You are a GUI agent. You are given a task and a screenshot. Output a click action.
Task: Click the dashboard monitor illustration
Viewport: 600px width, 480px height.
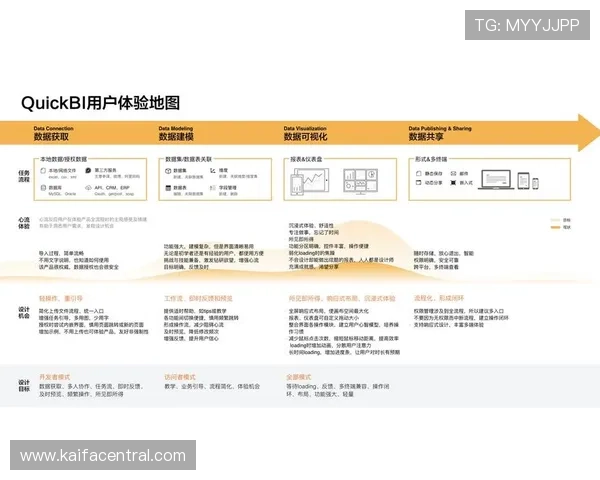tap(360, 181)
